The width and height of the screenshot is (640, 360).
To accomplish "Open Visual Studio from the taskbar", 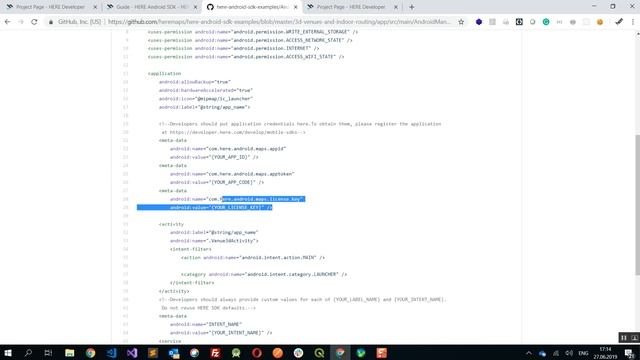I will (132, 353).
